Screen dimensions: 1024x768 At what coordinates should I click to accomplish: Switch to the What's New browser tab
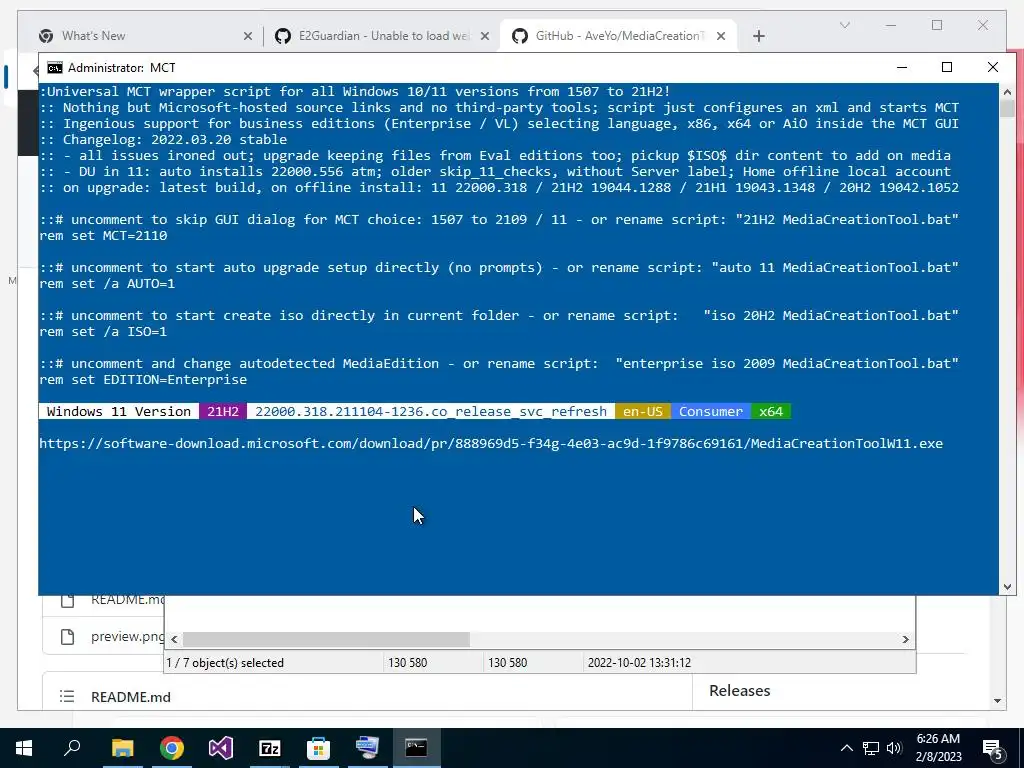coord(144,36)
